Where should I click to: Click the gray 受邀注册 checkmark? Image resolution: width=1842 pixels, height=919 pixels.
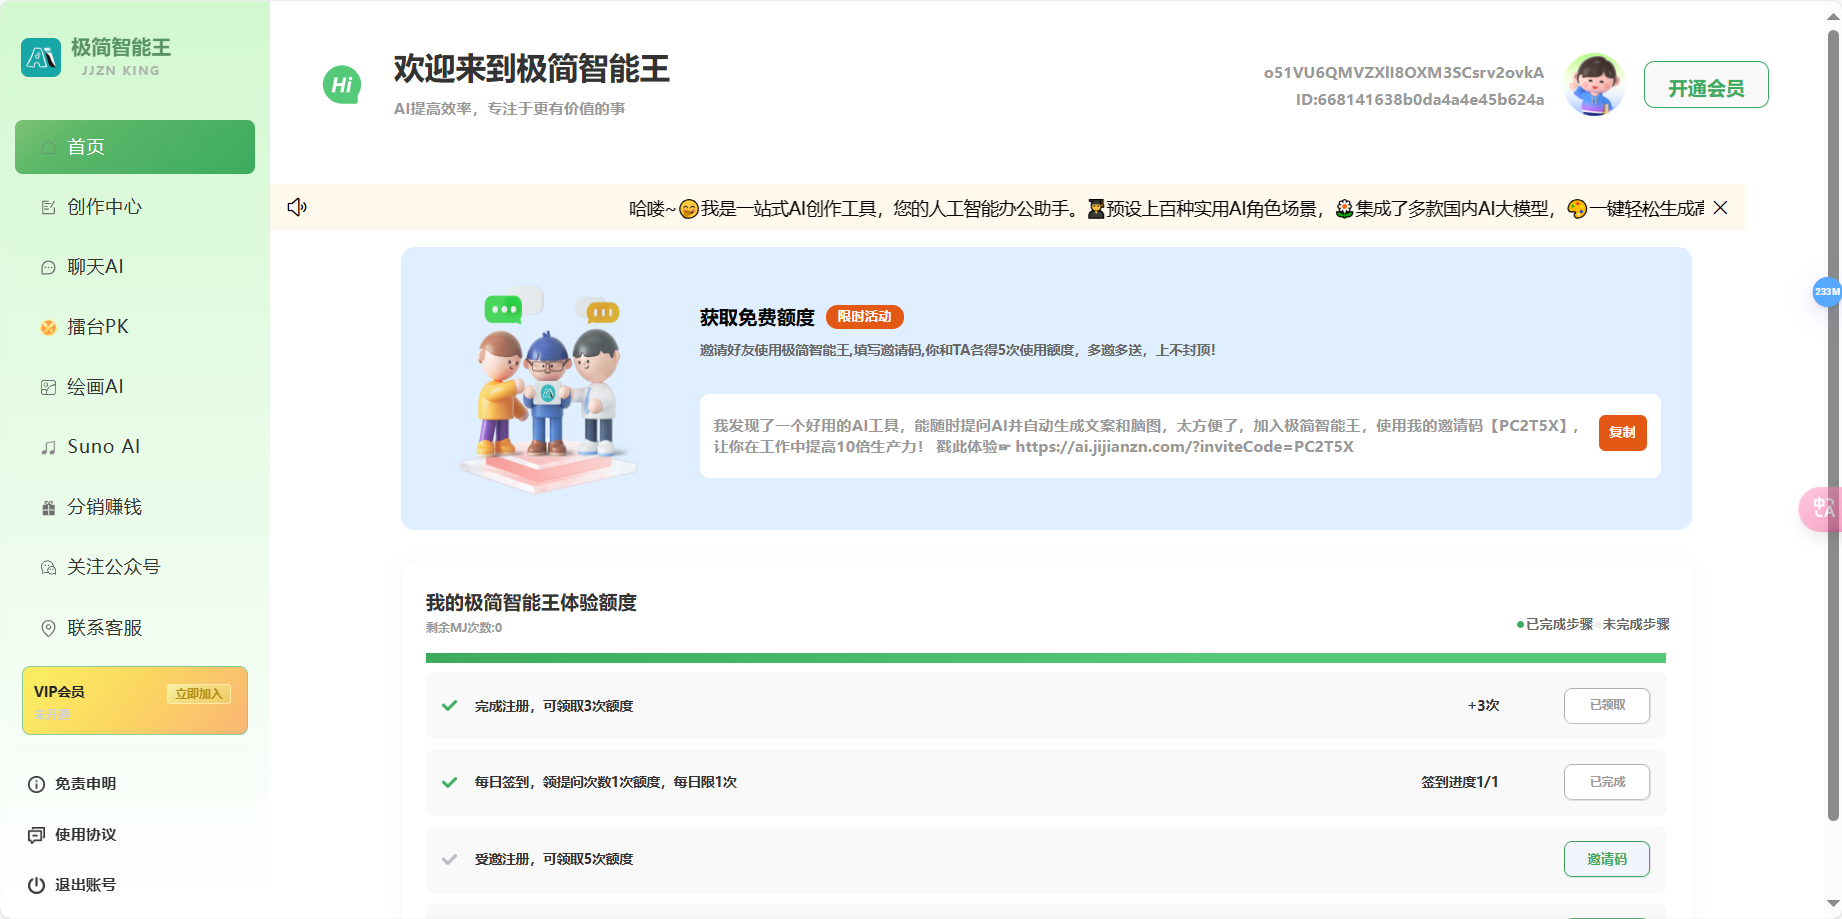point(448,858)
